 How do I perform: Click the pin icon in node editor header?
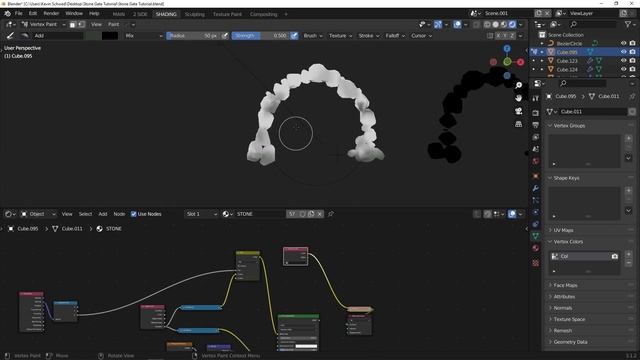coord(331,214)
